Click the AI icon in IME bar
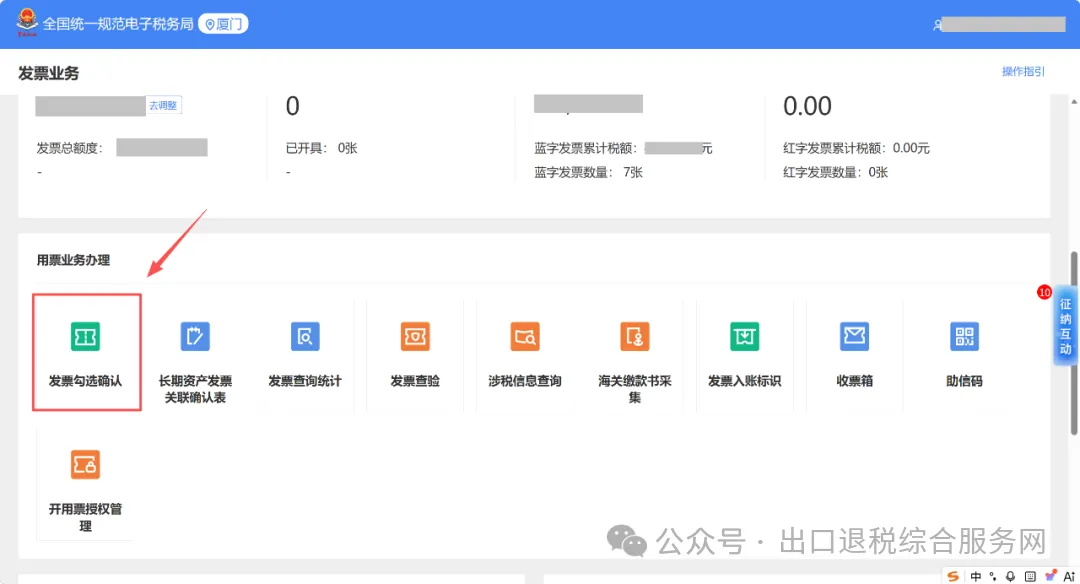The image size is (1080, 584). coord(1069,576)
